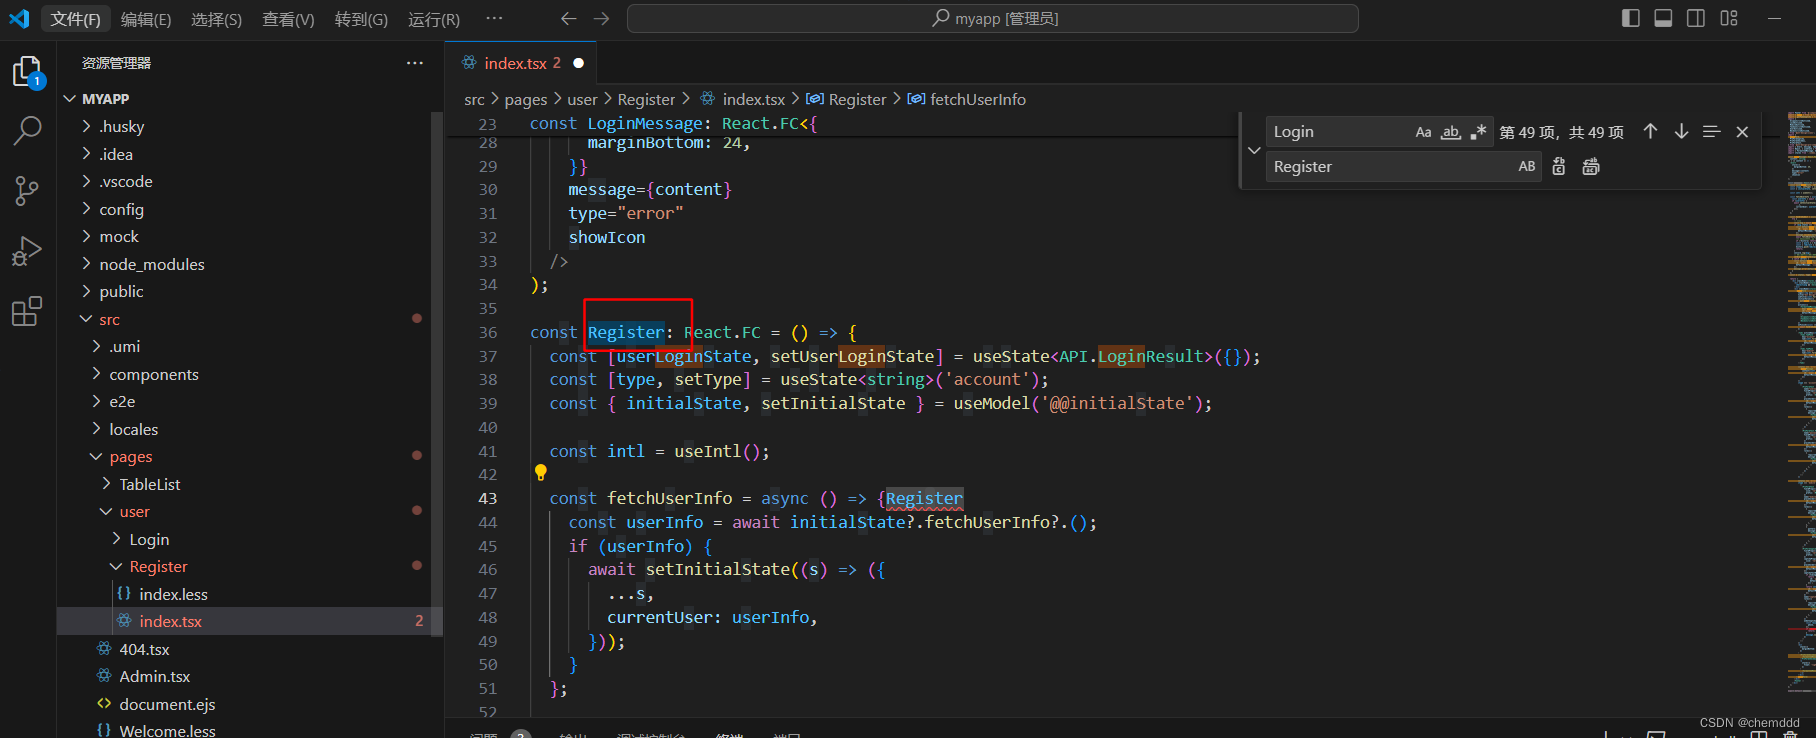The width and height of the screenshot is (1816, 738).
Task: Toggle regular expression search
Action: [1478, 132]
